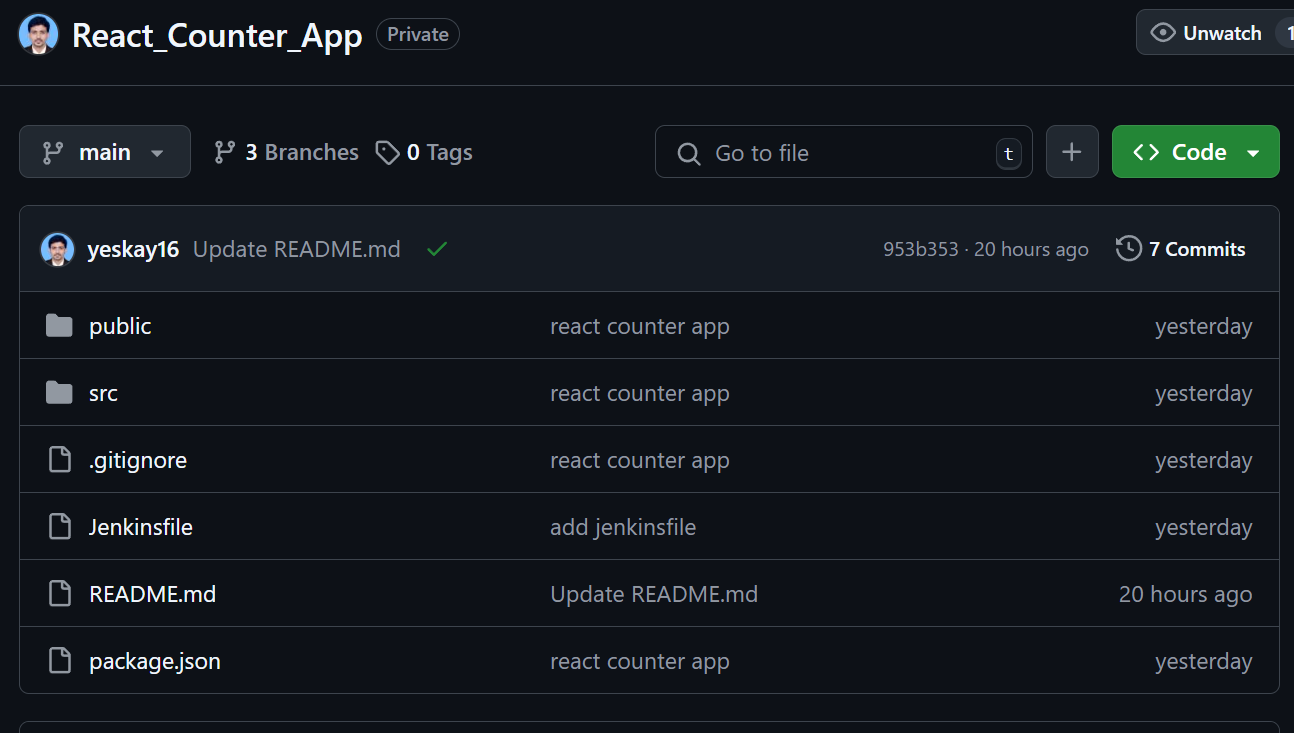
Task: Open the public folder icon
Action: [59, 325]
